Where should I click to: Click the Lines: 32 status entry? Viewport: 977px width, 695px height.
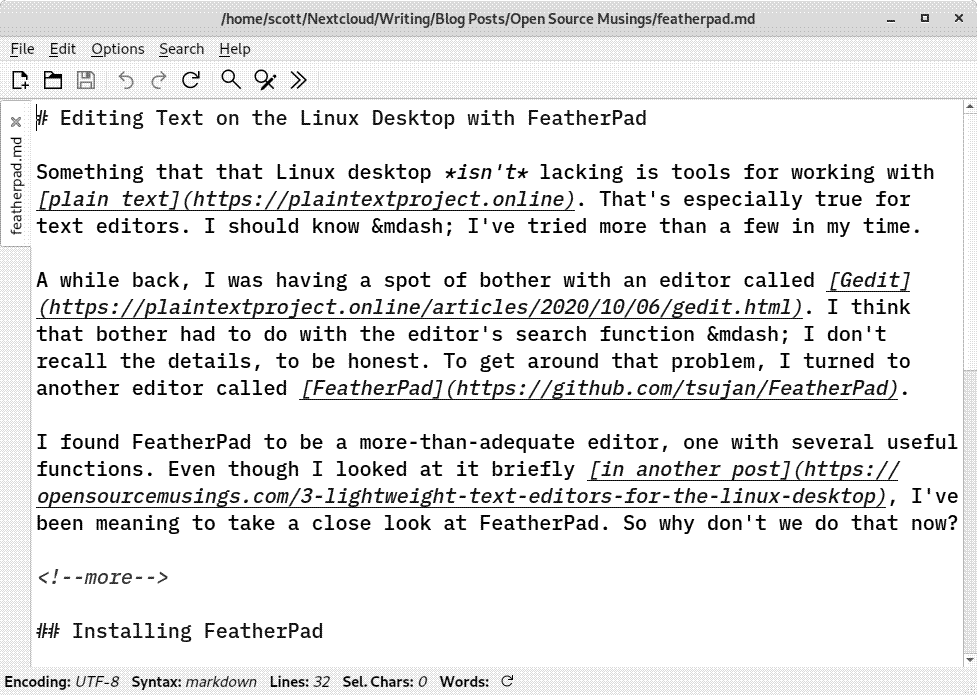tap(300, 682)
